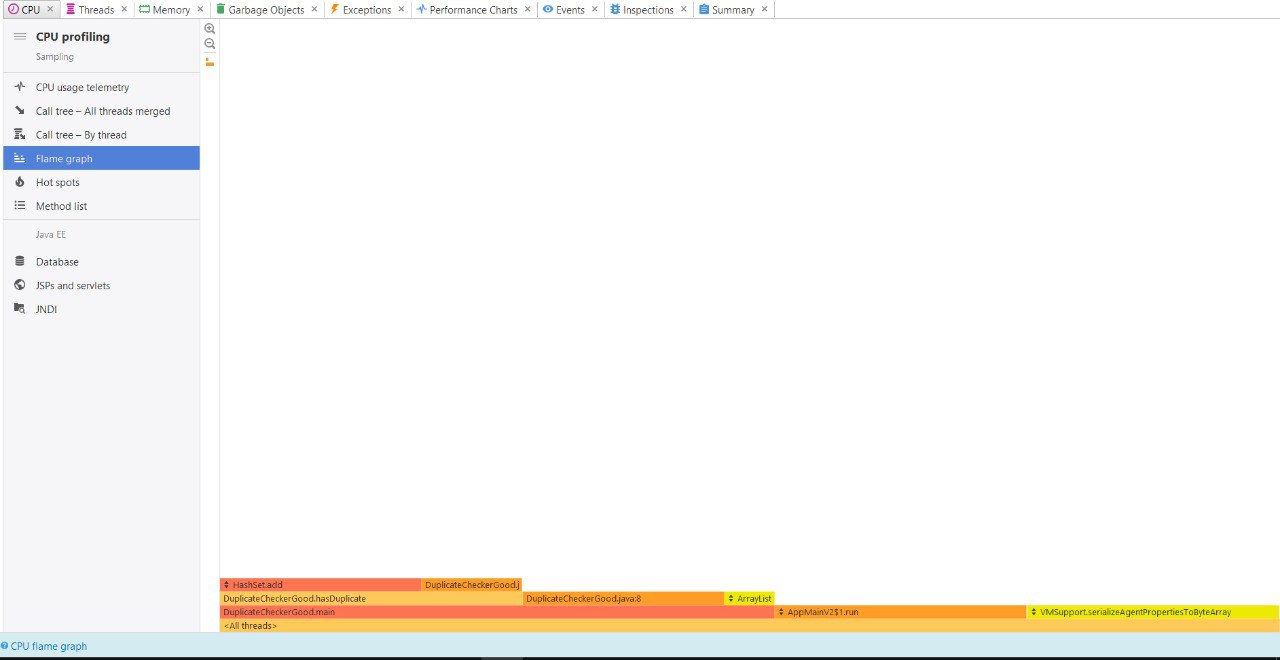Close the Summary tab
Viewport: 1280px width, 660px height.
(x=765, y=9)
